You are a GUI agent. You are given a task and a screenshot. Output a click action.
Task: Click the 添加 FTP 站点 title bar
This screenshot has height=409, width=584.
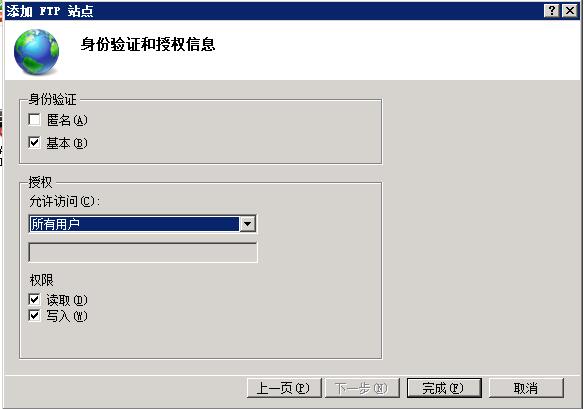point(274,11)
